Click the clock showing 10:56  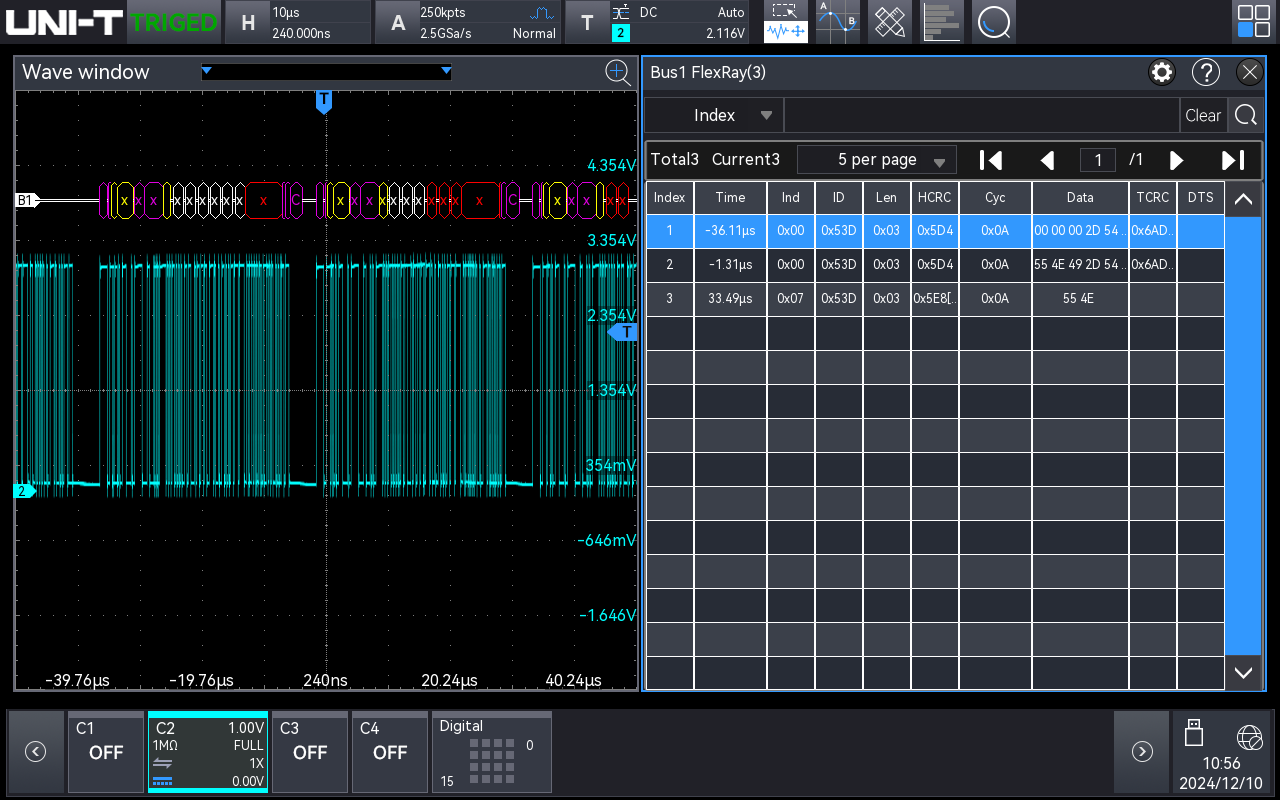(1221, 764)
